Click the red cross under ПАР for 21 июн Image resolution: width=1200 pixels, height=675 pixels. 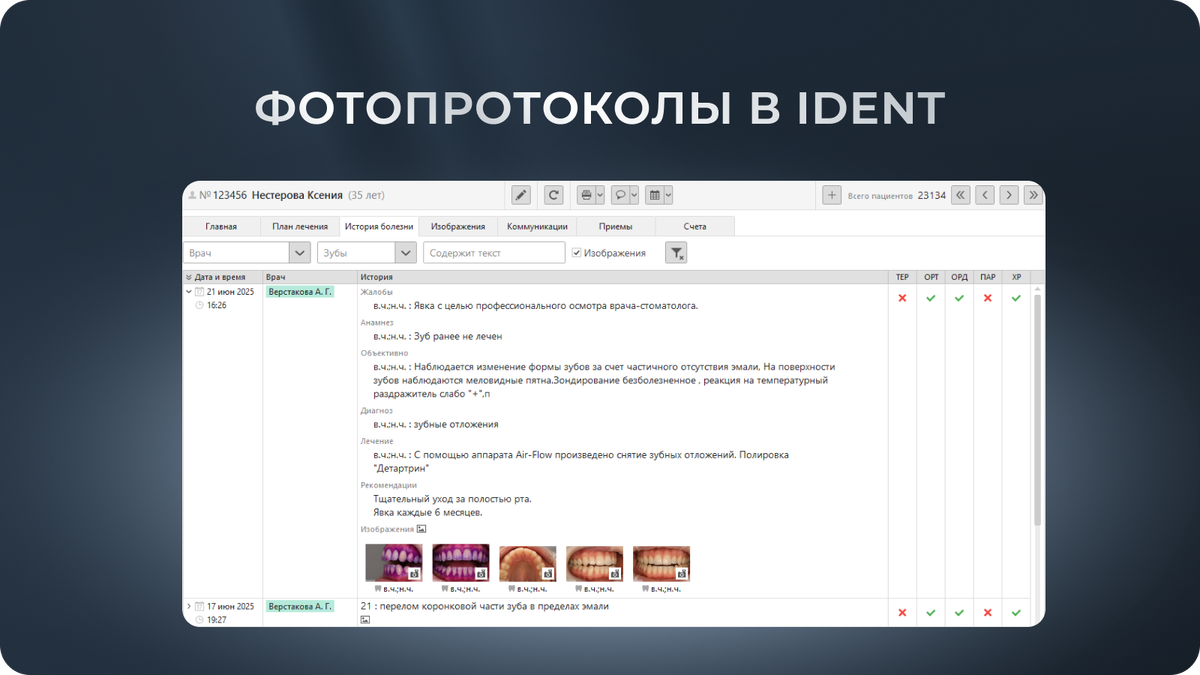988,298
